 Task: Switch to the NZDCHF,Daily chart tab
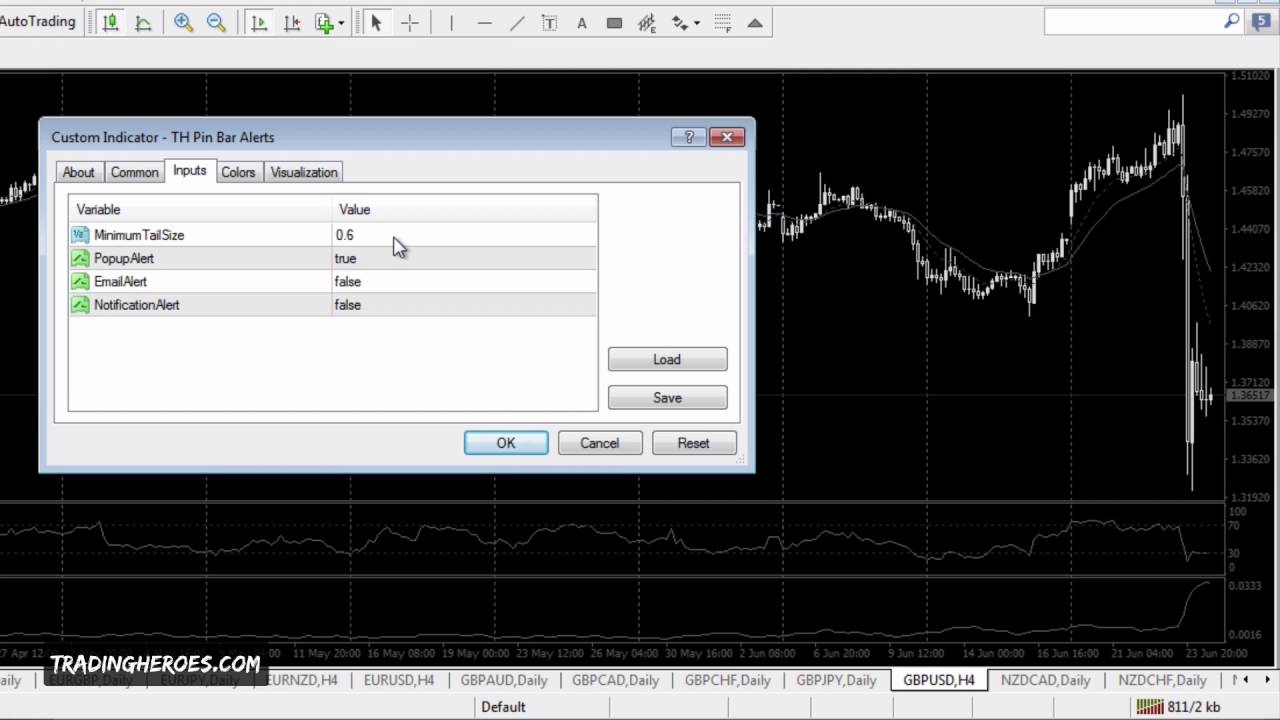[x=1162, y=680]
